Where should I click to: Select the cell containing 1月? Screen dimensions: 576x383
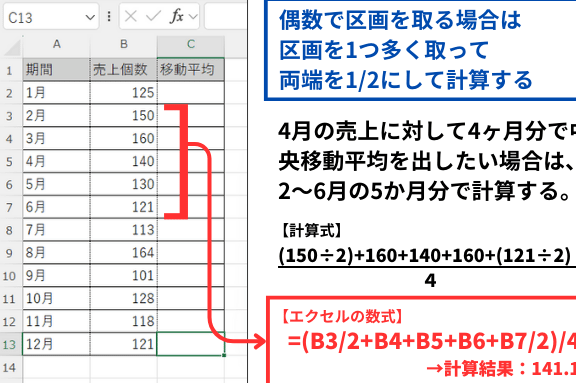(x=56, y=93)
